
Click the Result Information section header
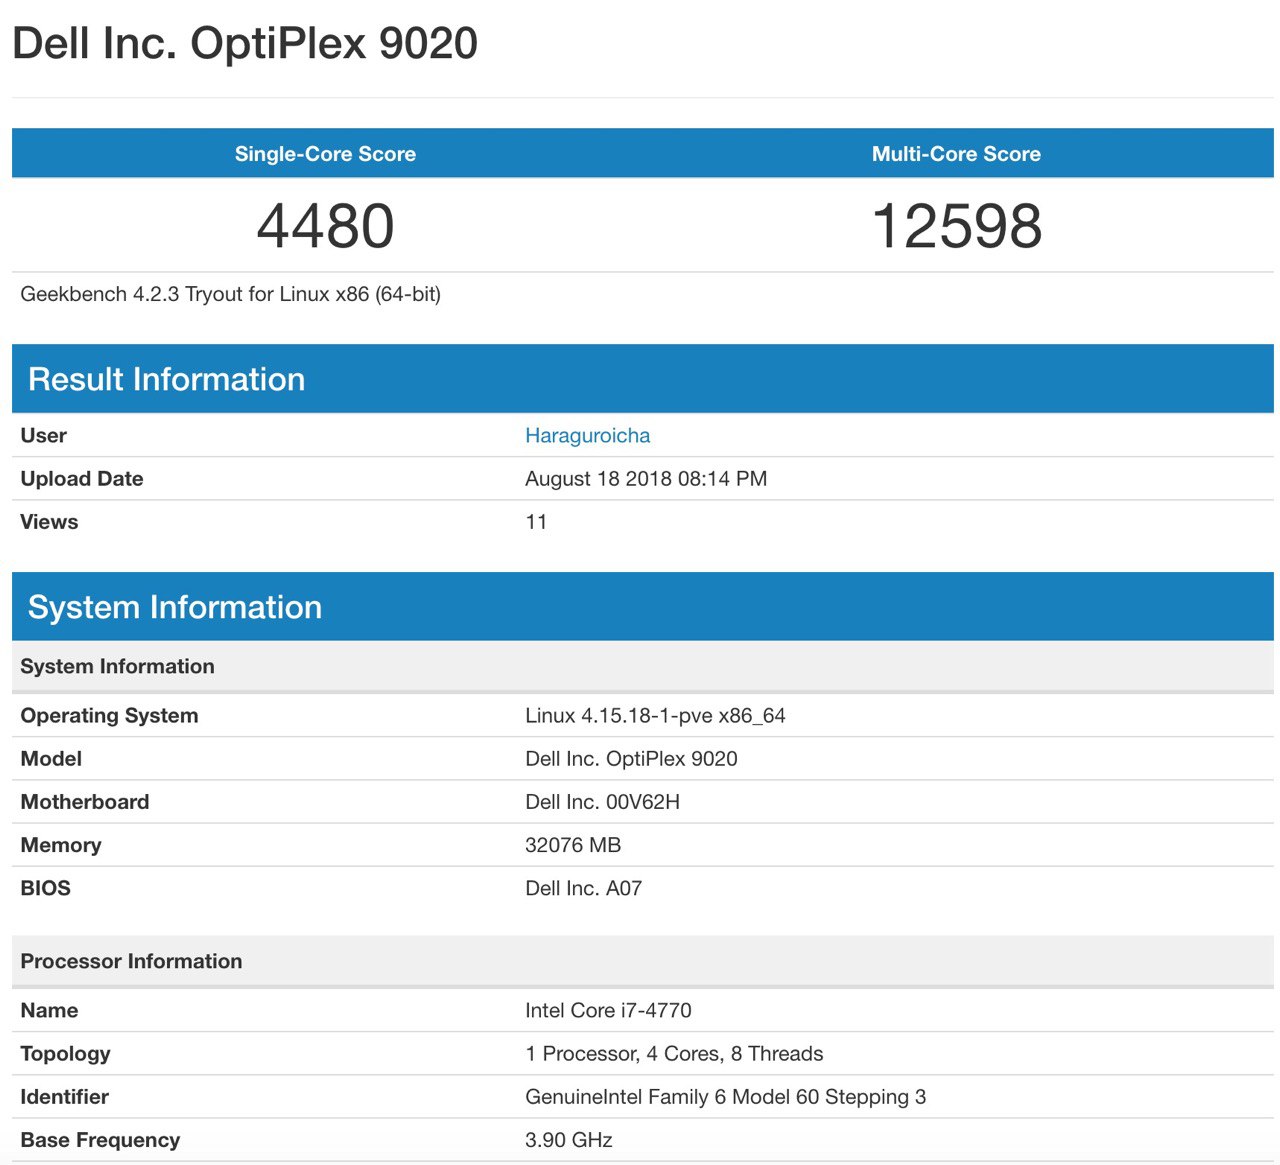pyautogui.click(x=643, y=379)
